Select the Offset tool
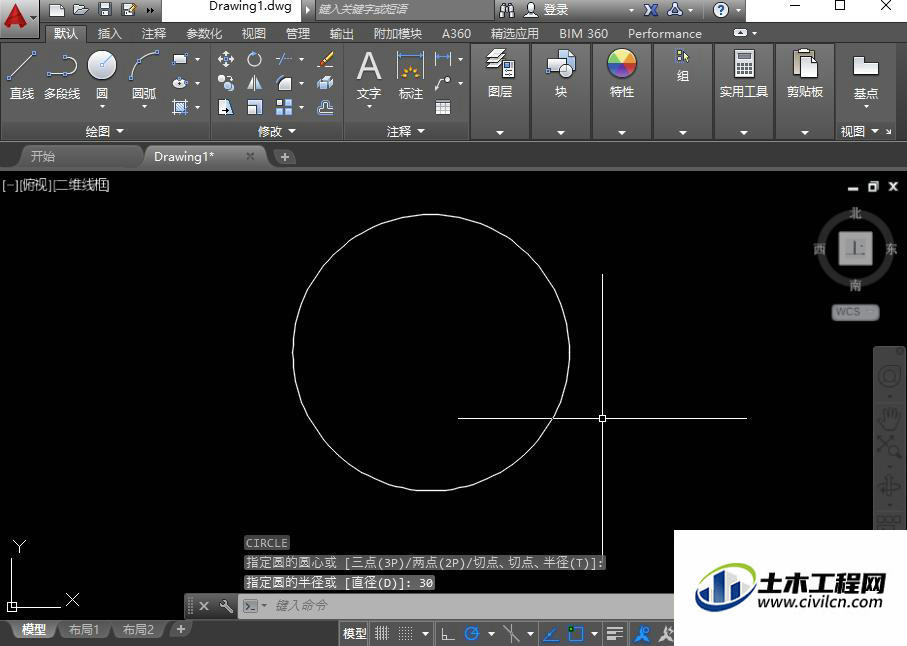Screen dimensions: 907x646 [x=326, y=107]
